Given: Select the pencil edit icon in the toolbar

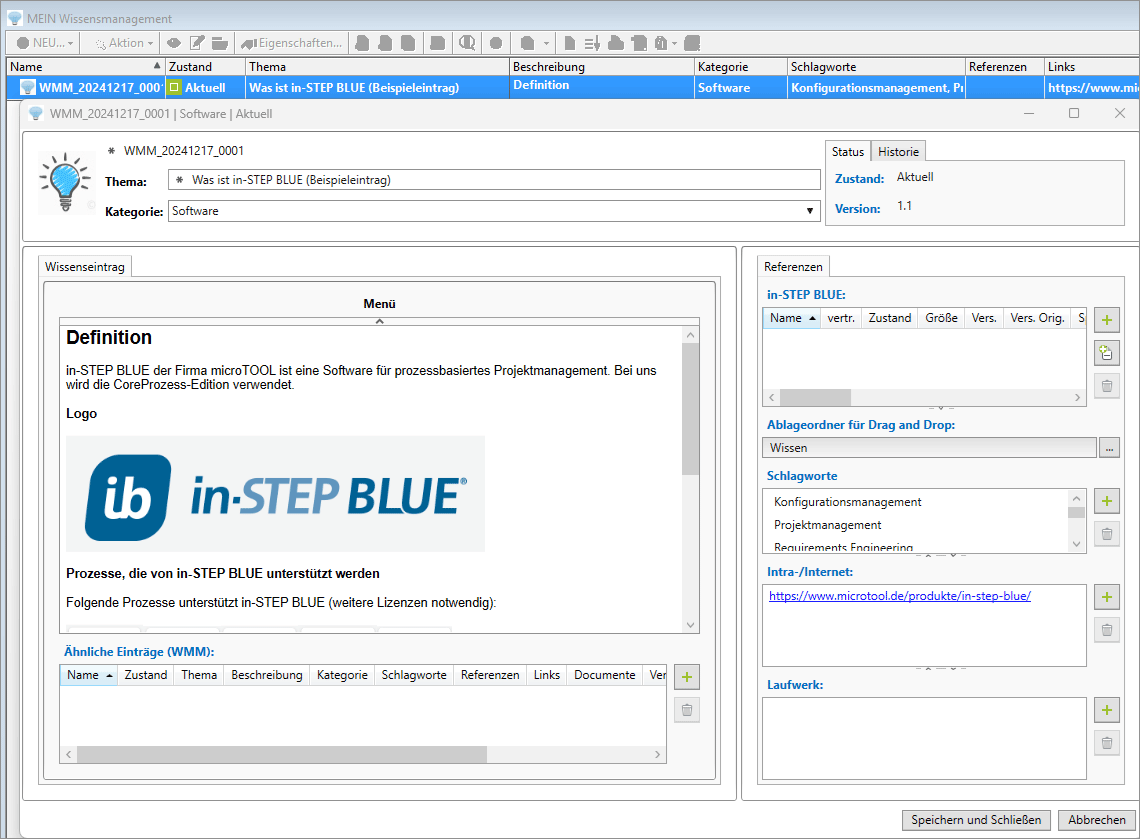Looking at the screenshot, I should [196, 42].
